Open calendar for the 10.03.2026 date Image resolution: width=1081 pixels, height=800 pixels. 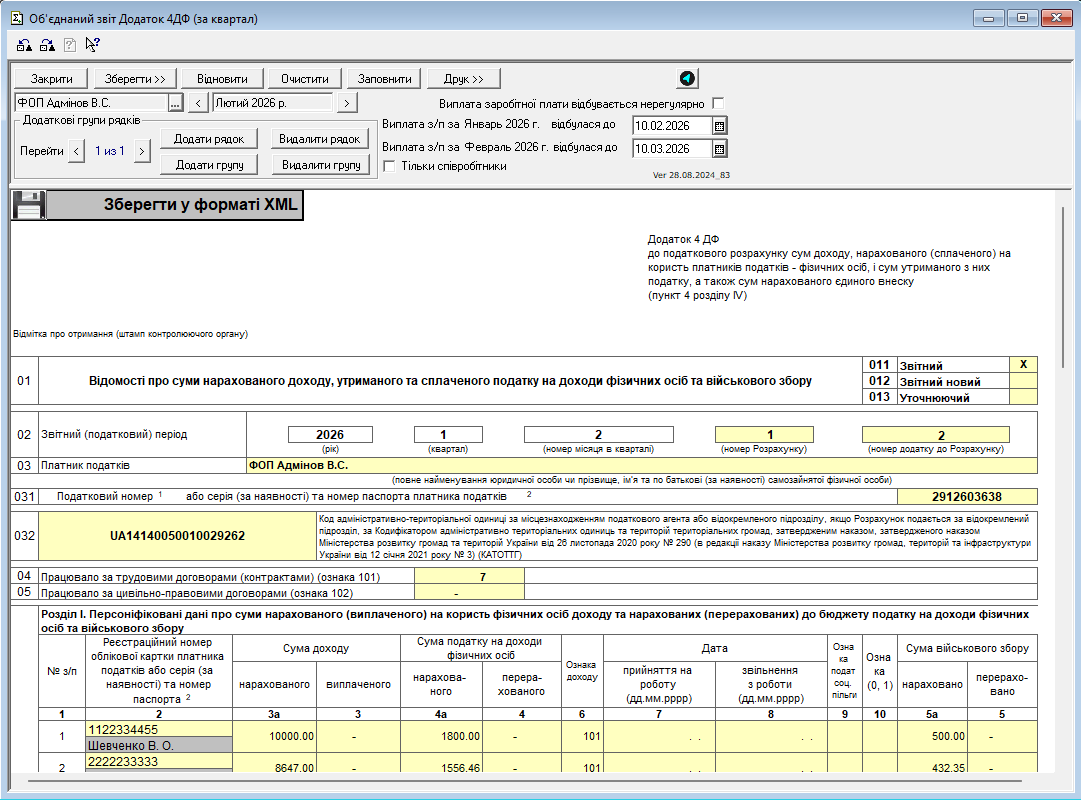point(719,149)
